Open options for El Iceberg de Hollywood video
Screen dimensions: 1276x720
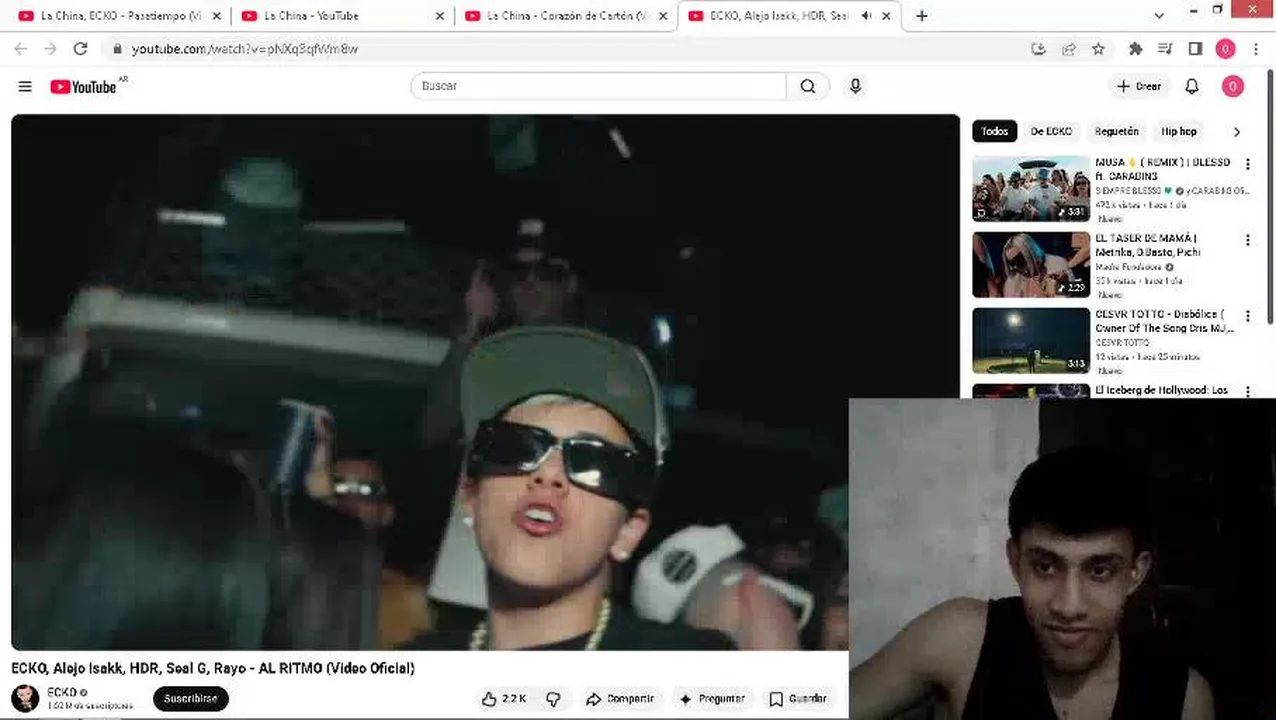click(x=1247, y=391)
